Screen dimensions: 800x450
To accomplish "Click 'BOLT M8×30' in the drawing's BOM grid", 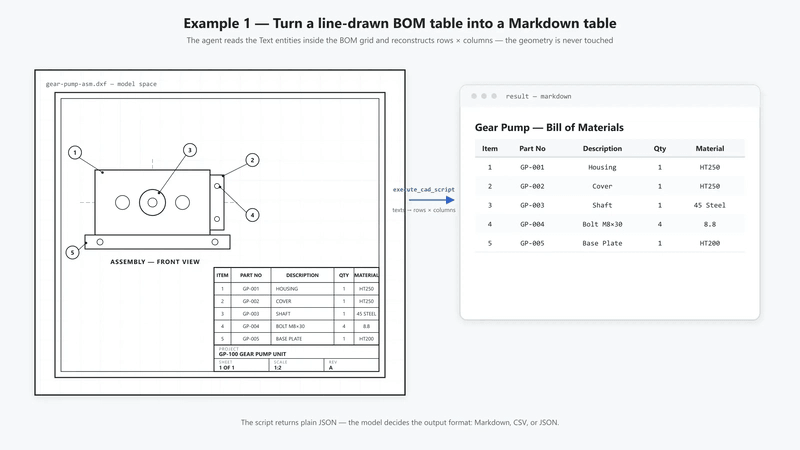I will tap(290, 327).
